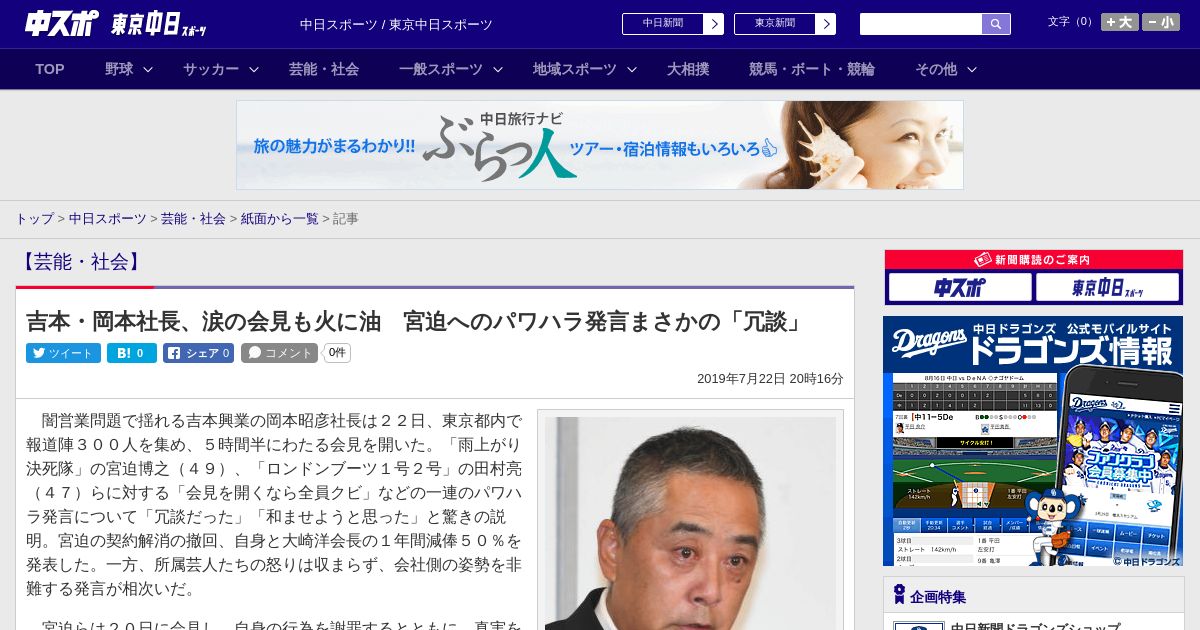
Task: Click the article date 2019年7月22日 20時16分
Action: [x=770, y=379]
